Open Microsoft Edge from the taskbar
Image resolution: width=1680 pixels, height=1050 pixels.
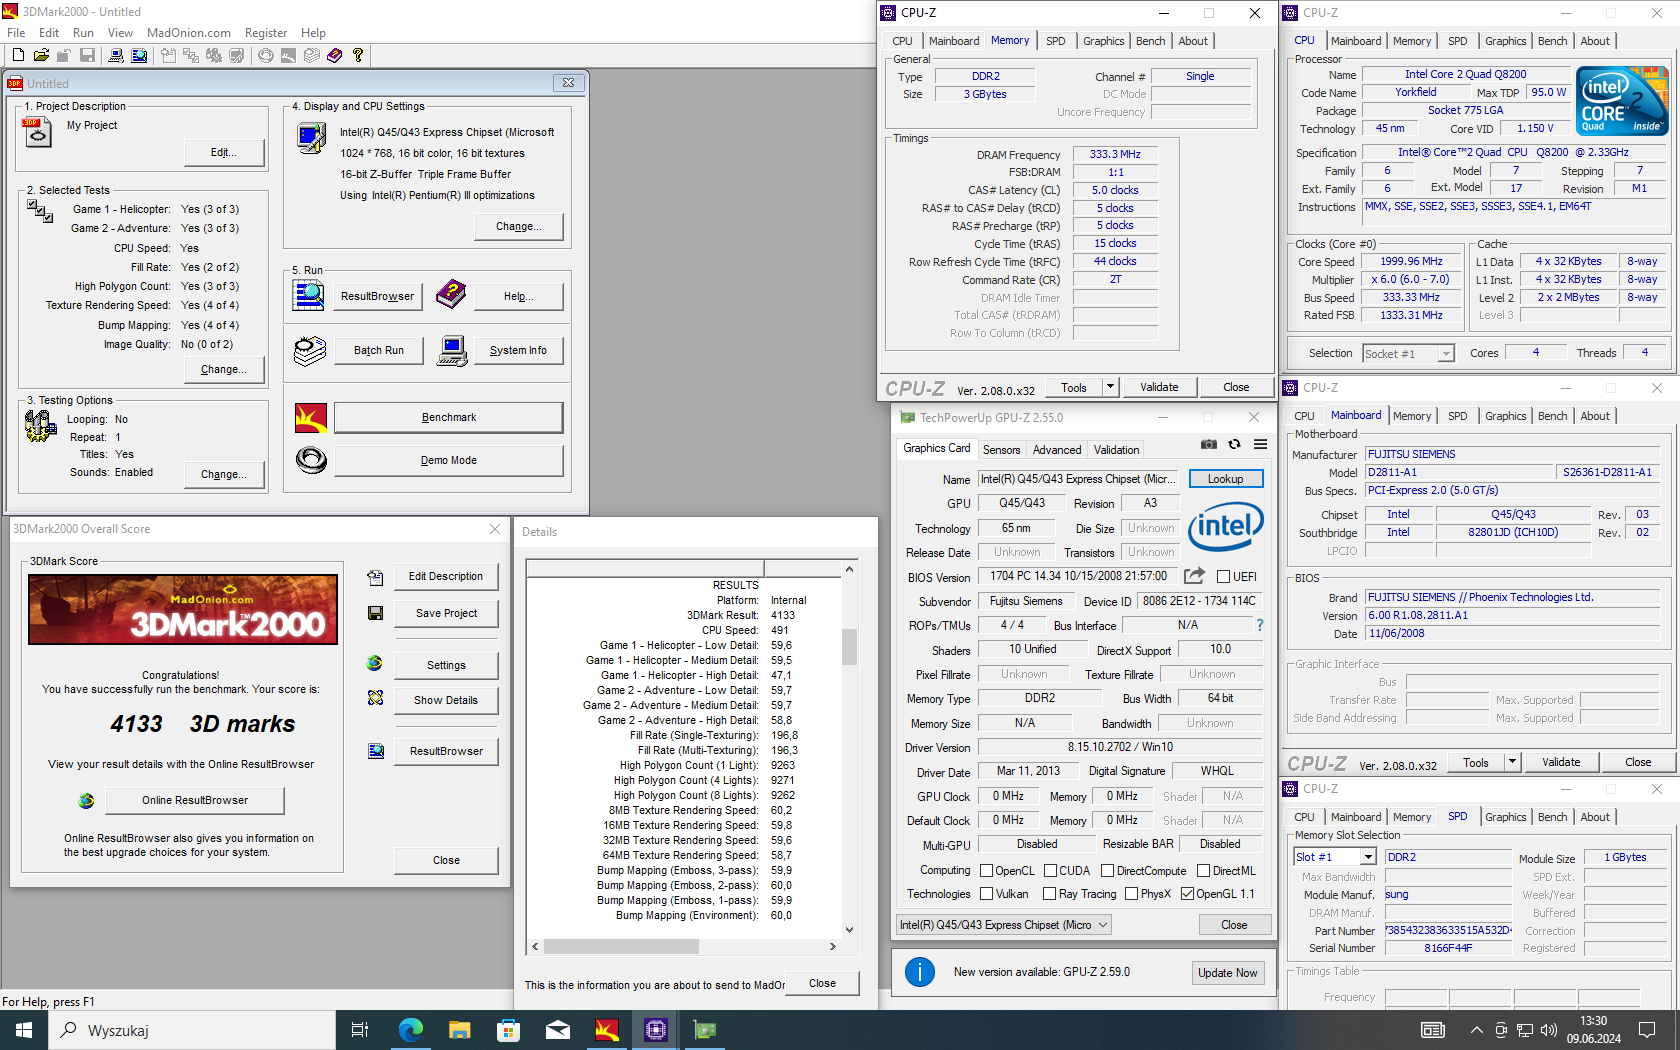tap(410, 1030)
